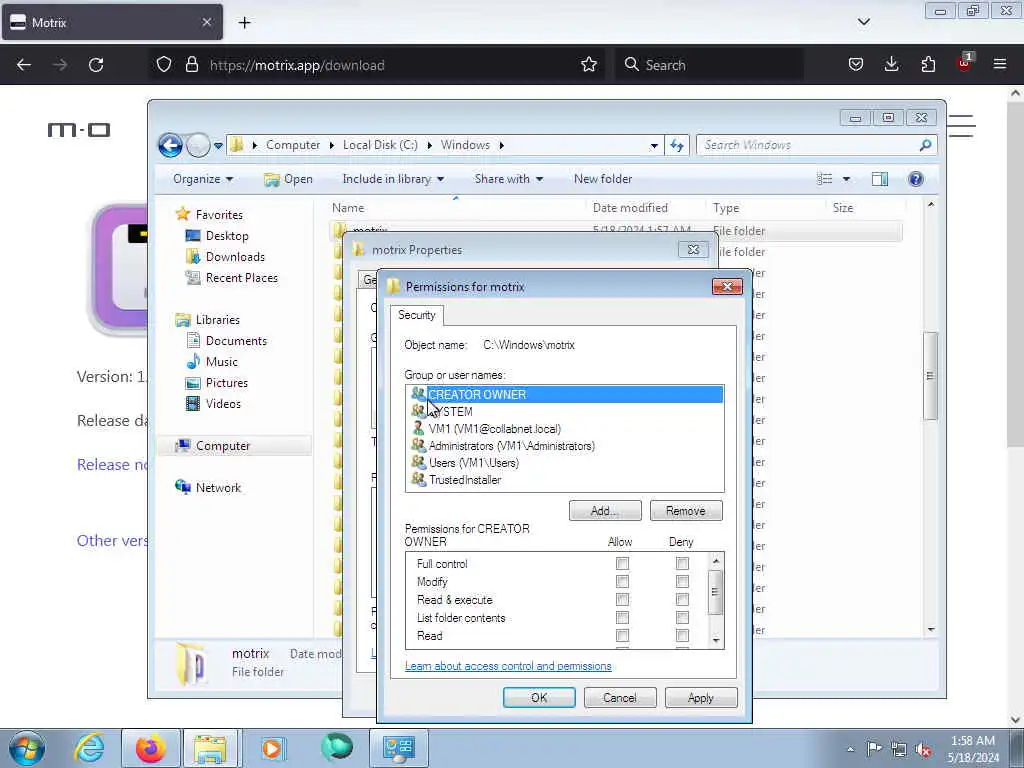Expand the arrow after Windows in path
The height and width of the screenshot is (768, 1024).
coord(502,145)
